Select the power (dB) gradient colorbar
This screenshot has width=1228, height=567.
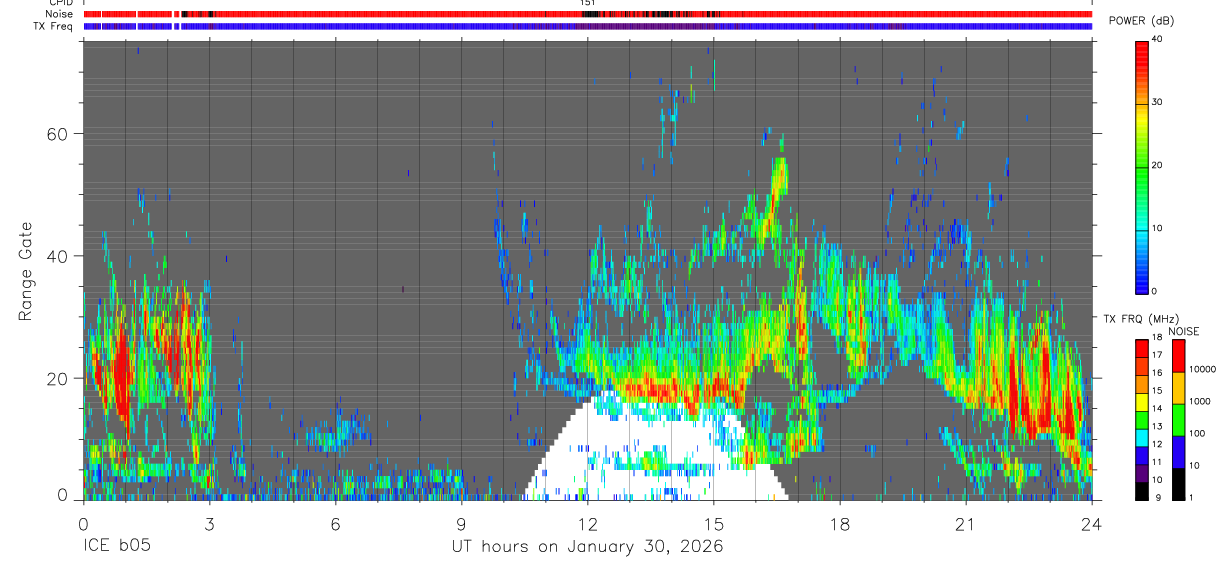tap(1141, 166)
